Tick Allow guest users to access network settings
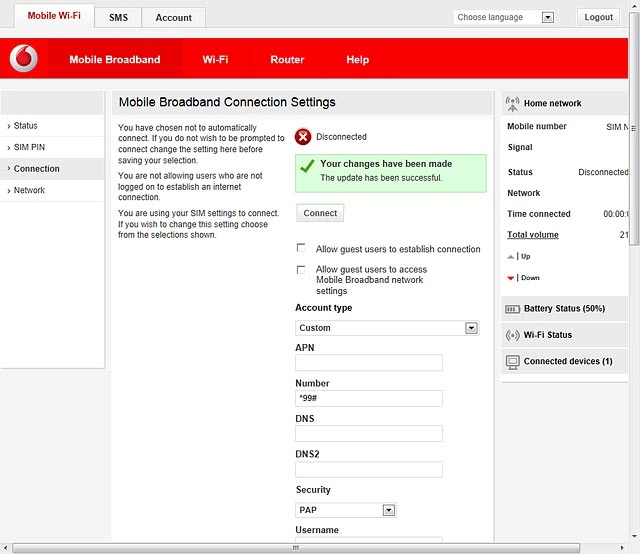The height and width of the screenshot is (554, 640). tap(301, 269)
